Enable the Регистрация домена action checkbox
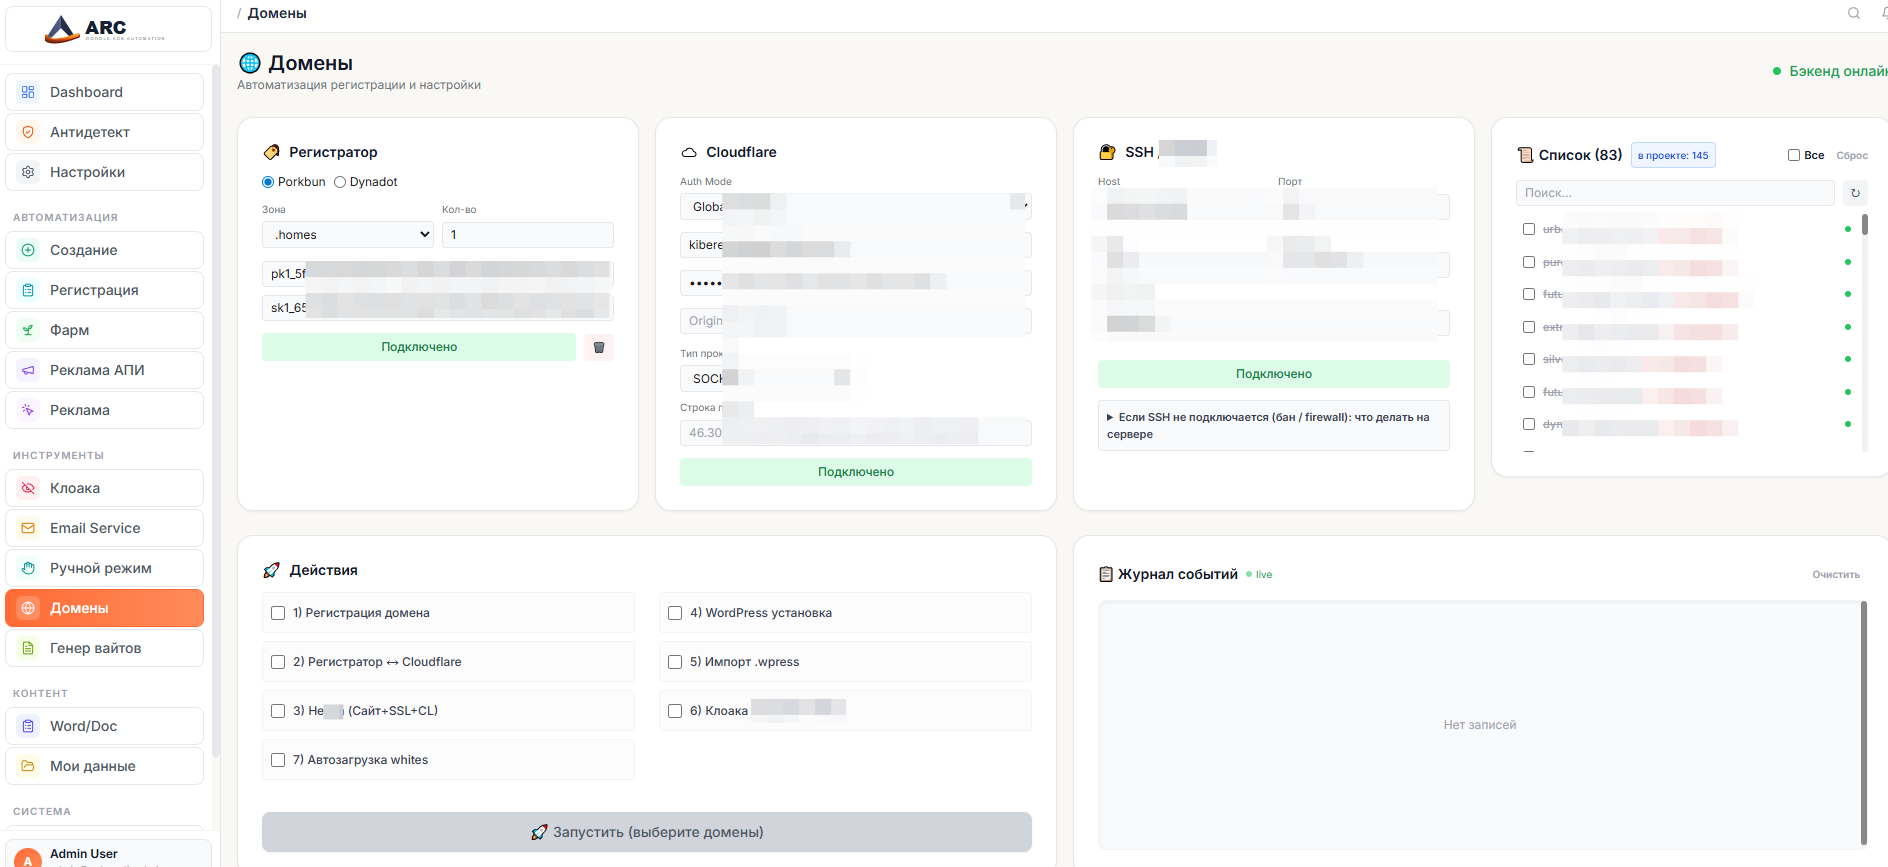Viewport: 1888px width, 867px height. [278, 613]
